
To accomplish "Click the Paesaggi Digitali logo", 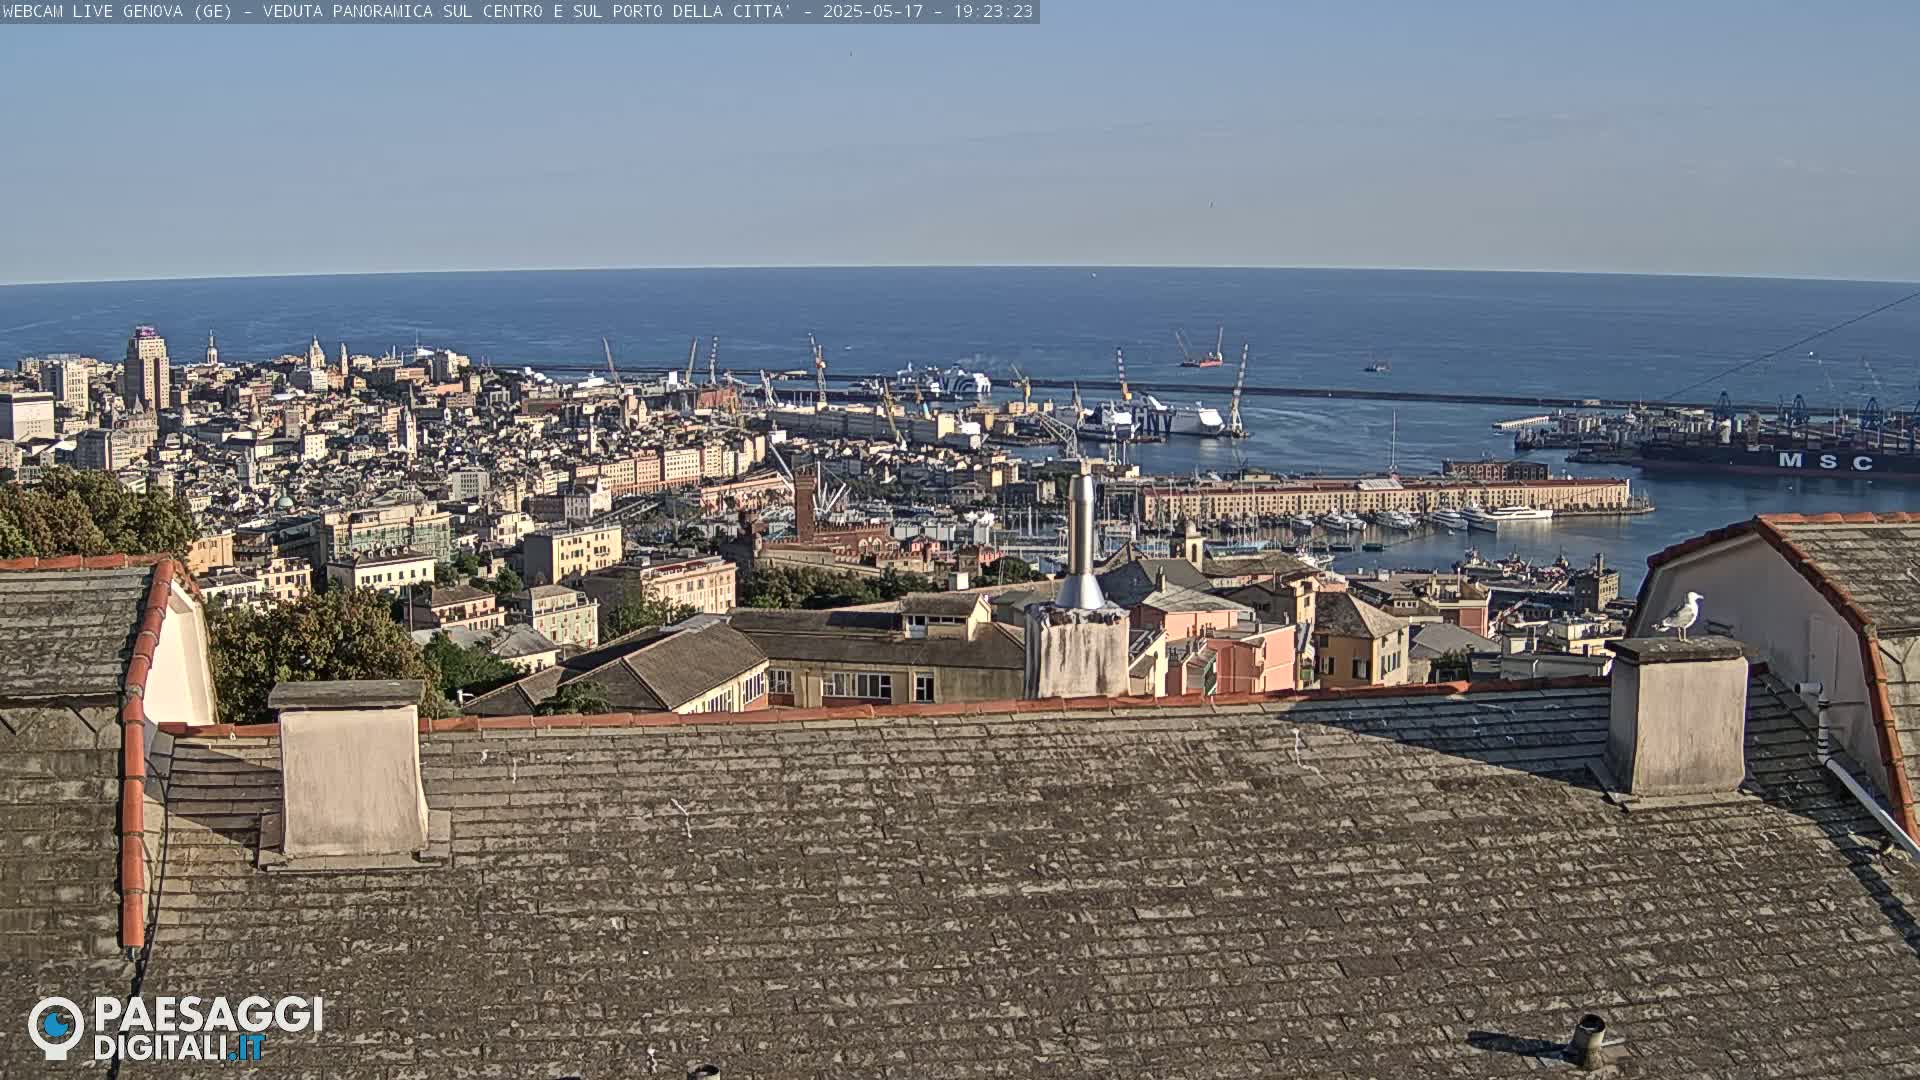I will (175, 1028).
